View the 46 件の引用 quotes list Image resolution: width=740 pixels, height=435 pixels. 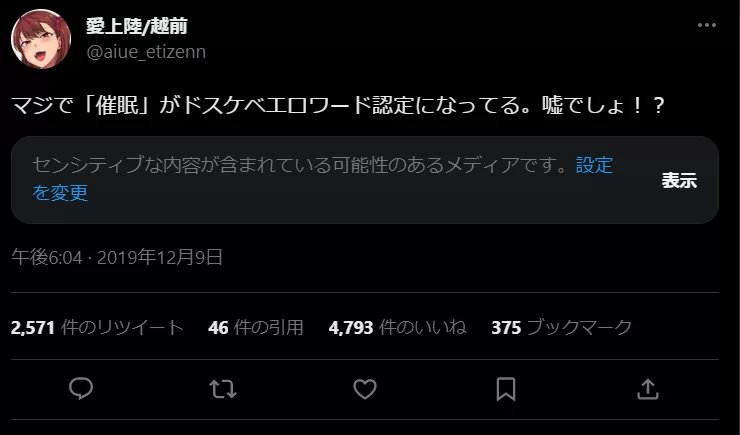coord(255,327)
